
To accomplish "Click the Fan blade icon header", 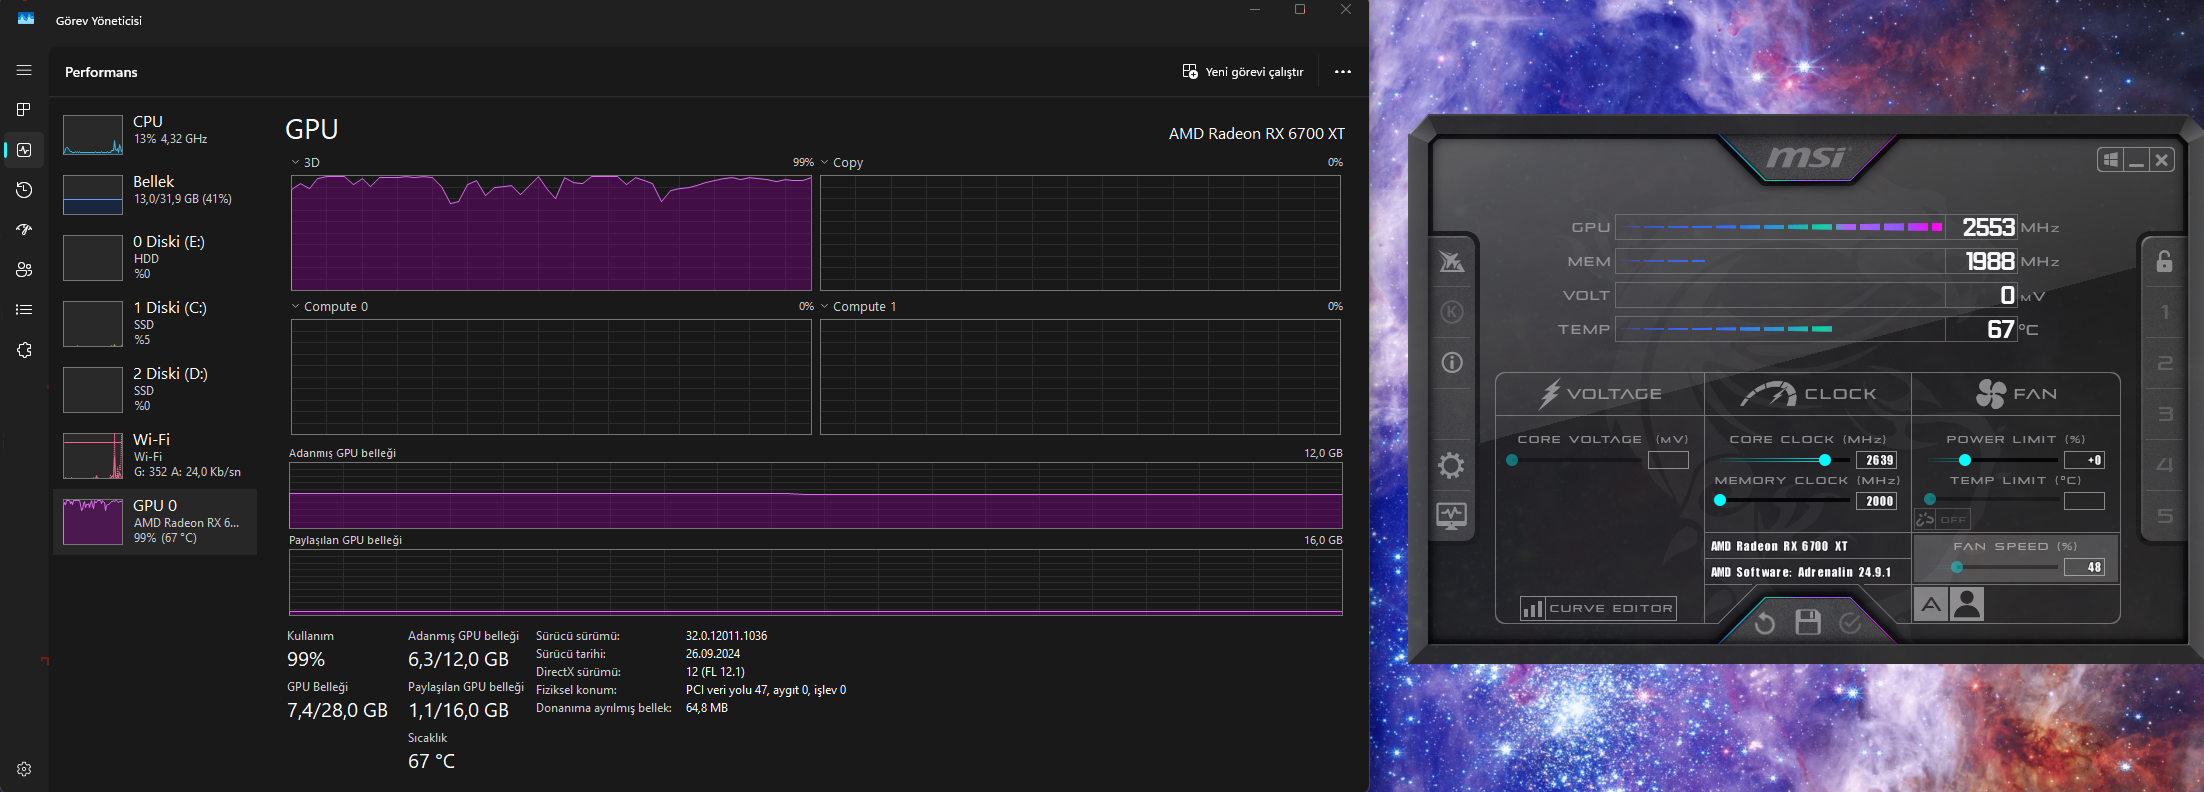I will (1991, 394).
